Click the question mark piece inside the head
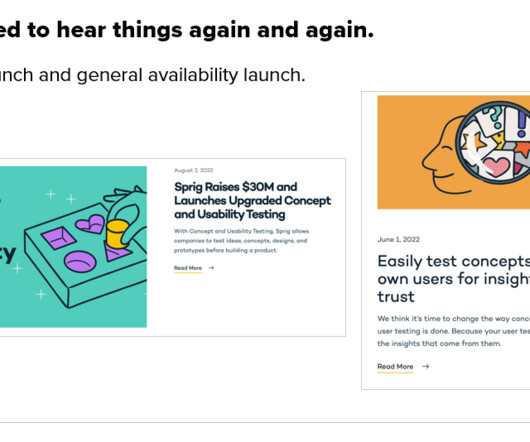 click(494, 117)
